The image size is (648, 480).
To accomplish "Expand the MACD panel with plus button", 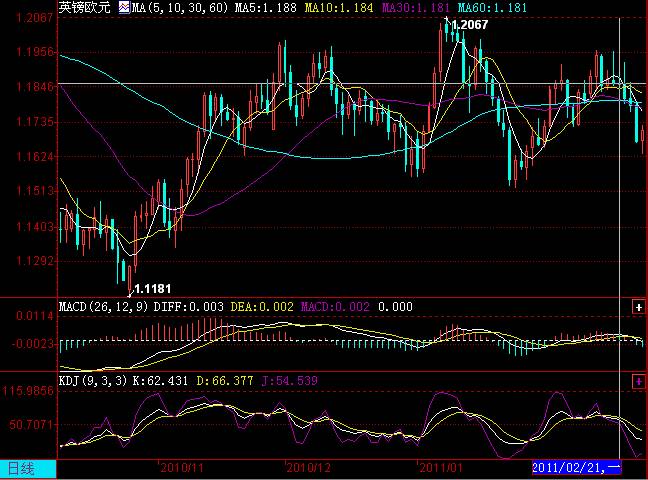I will [638, 307].
